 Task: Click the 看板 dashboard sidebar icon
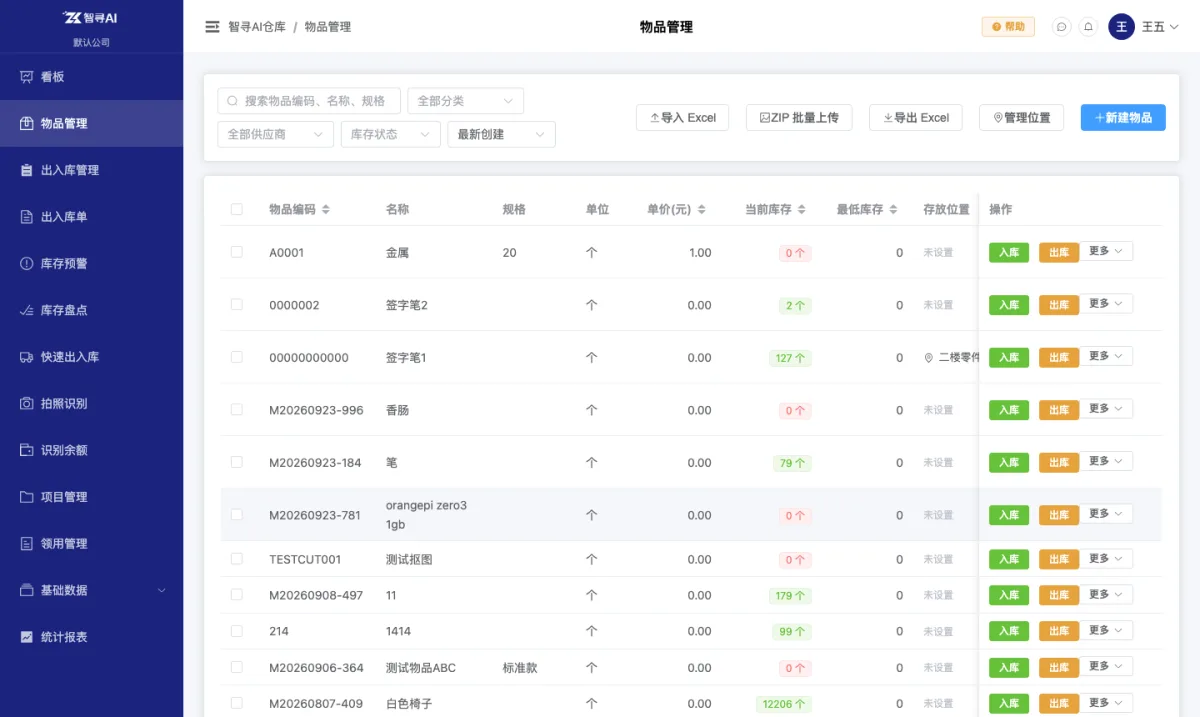[x=27, y=77]
